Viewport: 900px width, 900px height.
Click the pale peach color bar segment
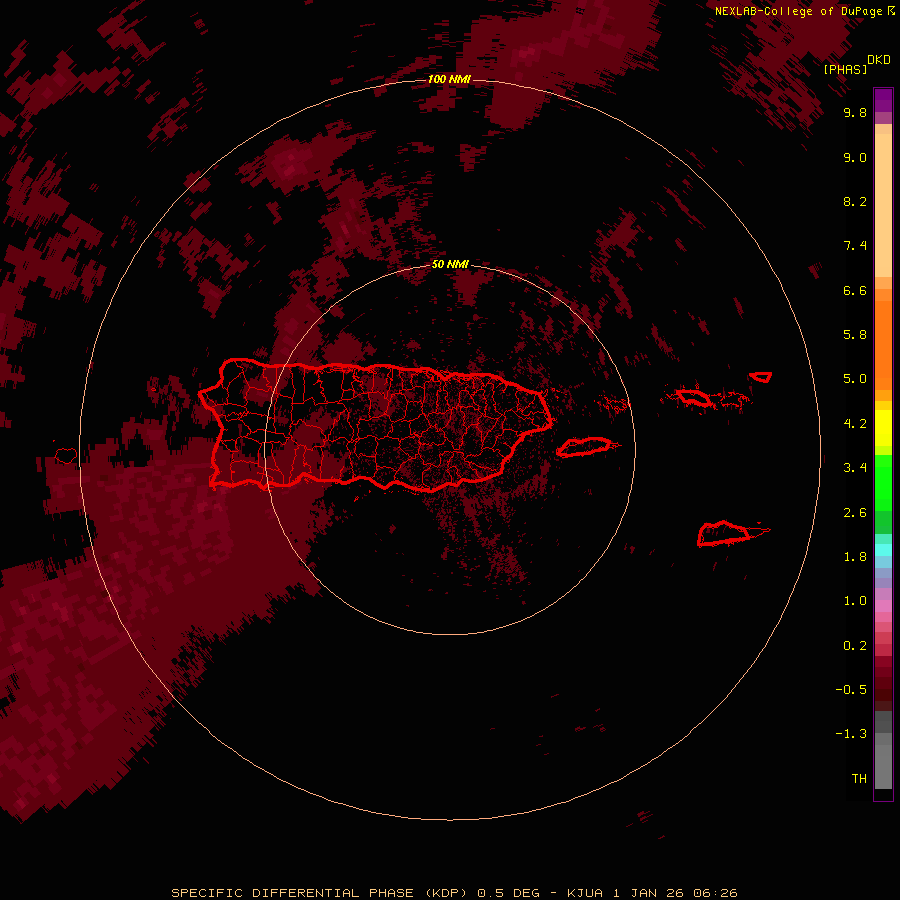(x=883, y=205)
